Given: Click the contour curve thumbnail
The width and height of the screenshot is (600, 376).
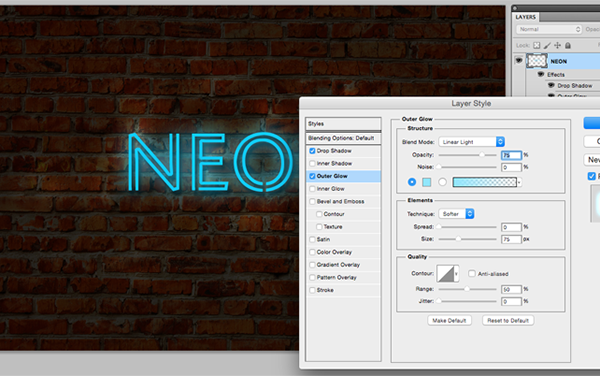Looking at the screenshot, I should coord(445,274).
